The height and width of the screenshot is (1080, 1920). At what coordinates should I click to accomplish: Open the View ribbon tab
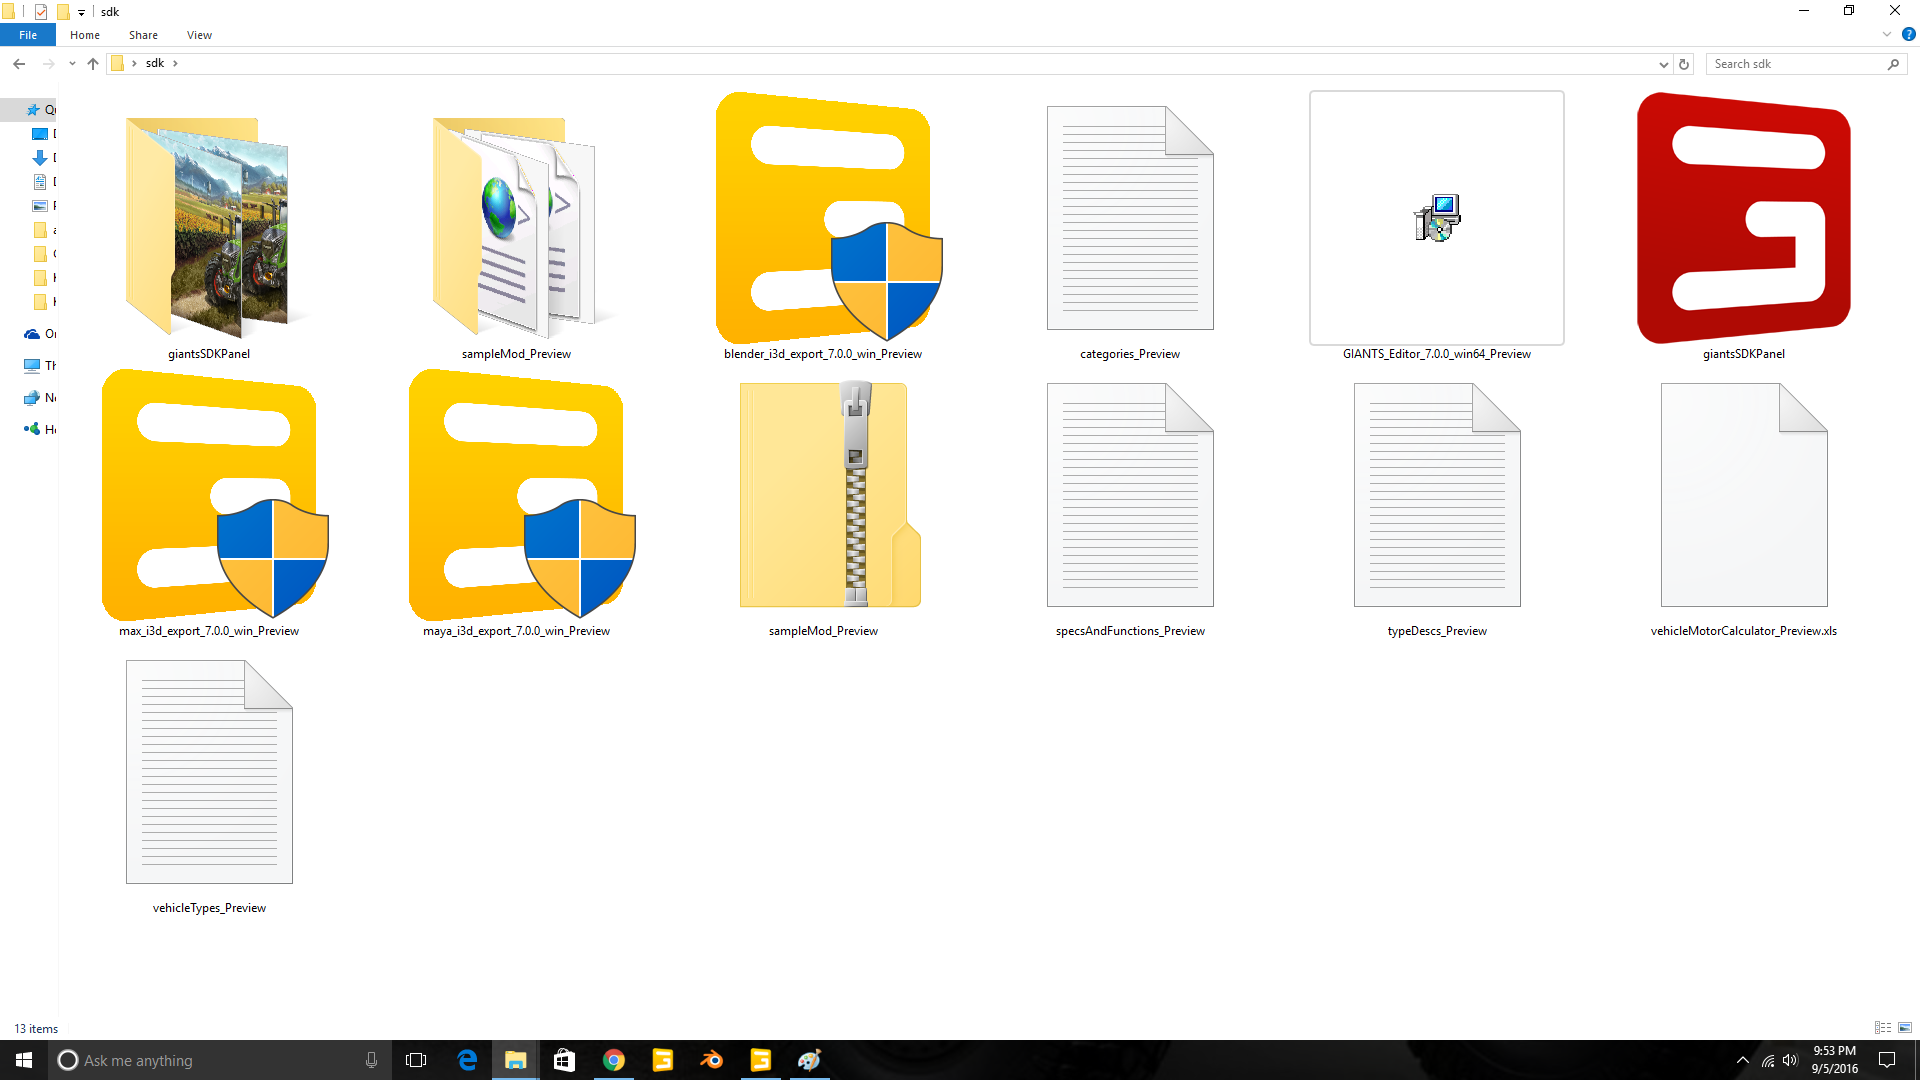(x=199, y=35)
